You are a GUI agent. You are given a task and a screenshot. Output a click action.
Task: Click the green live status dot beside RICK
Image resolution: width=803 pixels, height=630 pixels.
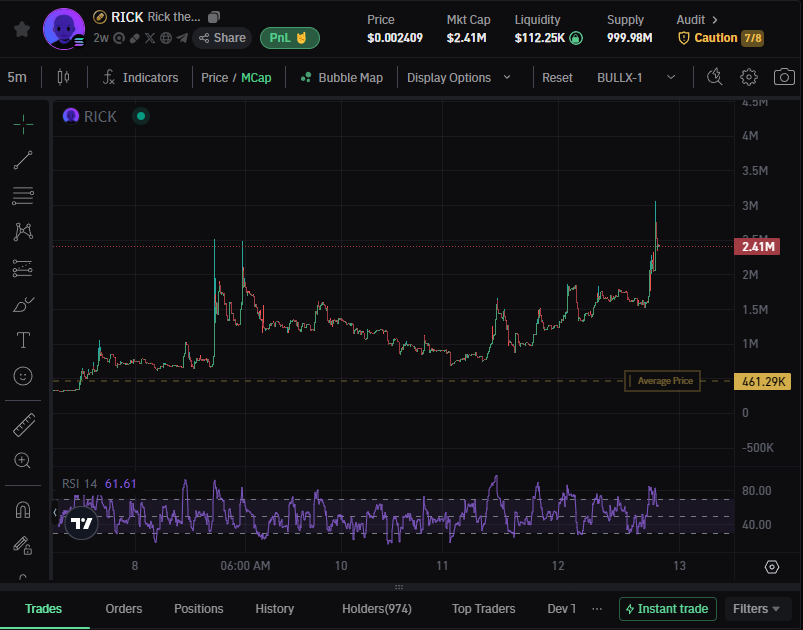pyautogui.click(x=141, y=116)
